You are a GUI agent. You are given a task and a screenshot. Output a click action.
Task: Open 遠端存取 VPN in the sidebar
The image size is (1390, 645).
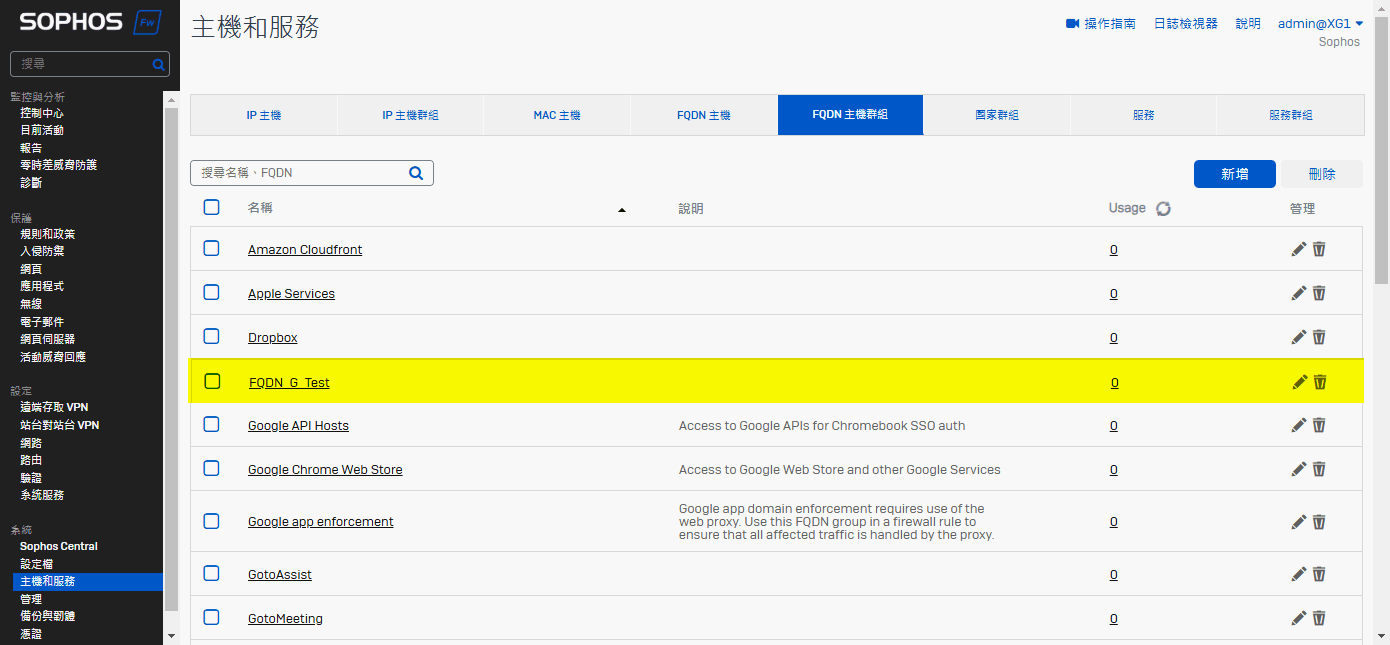point(54,407)
